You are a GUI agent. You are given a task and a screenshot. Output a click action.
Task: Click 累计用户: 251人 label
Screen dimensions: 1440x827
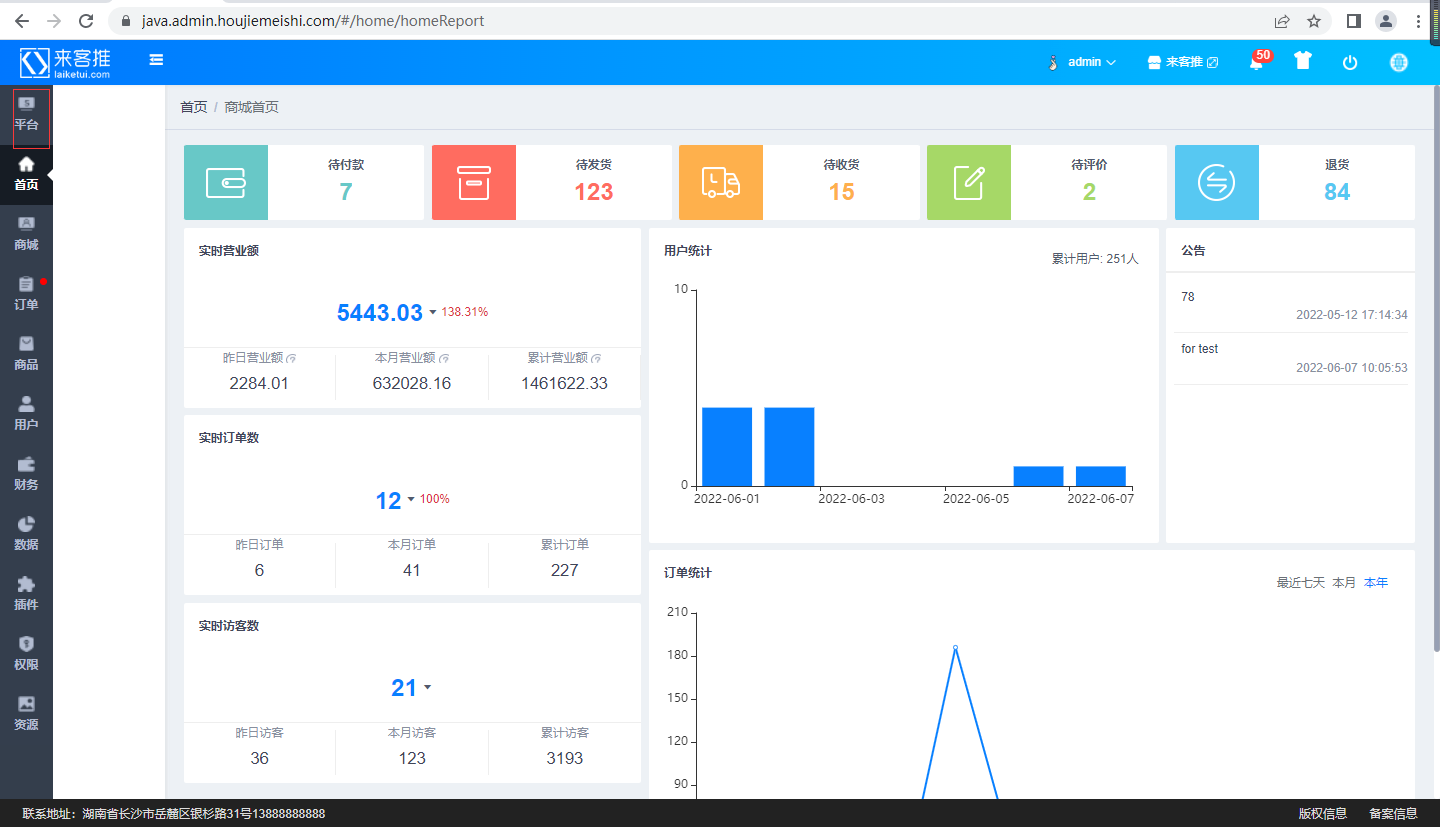1095,259
